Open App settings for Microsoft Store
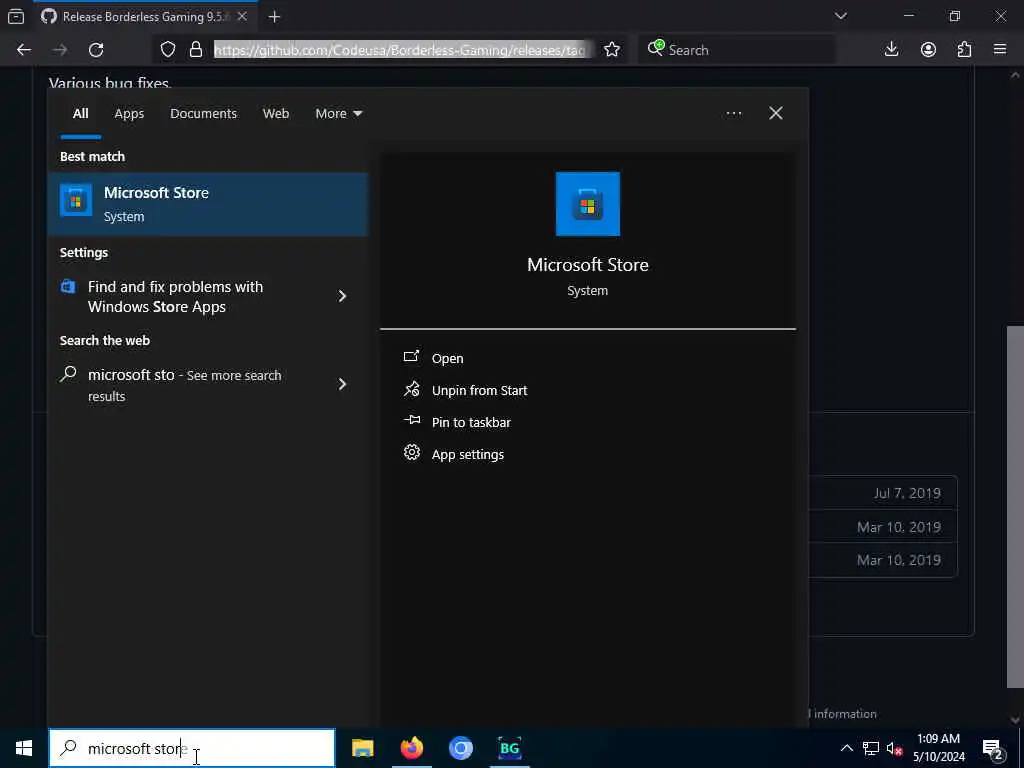Image resolution: width=1024 pixels, height=768 pixels. (468, 454)
